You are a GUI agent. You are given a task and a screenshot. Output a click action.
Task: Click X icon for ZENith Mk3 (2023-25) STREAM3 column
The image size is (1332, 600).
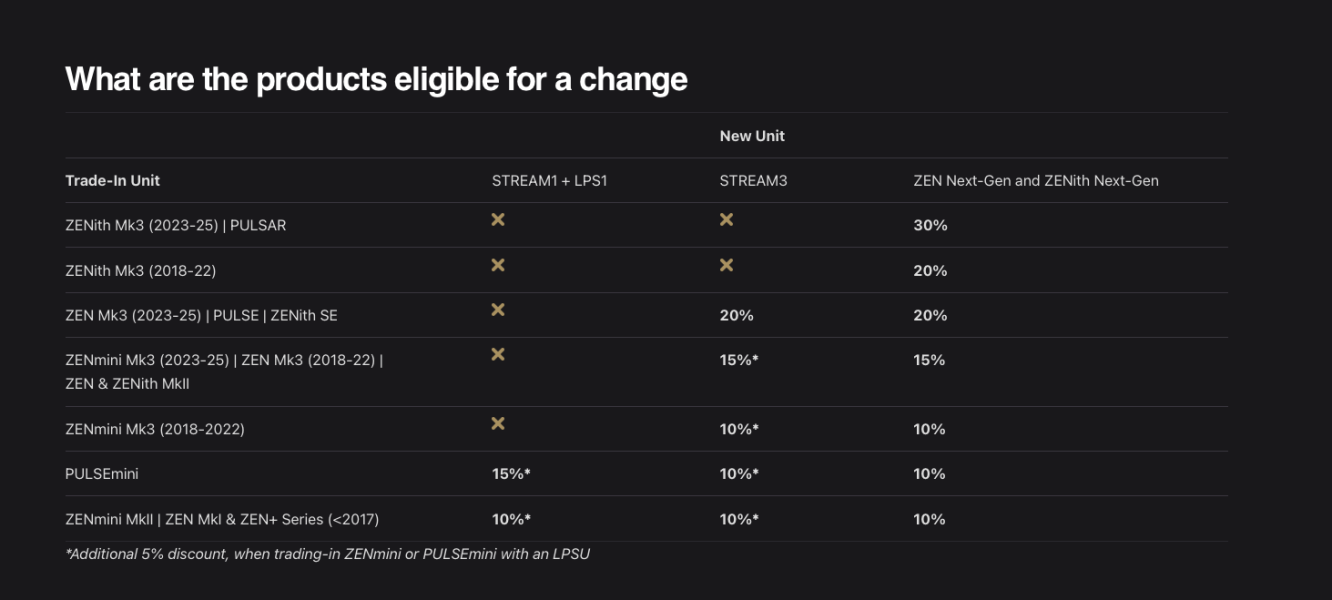[727, 219]
